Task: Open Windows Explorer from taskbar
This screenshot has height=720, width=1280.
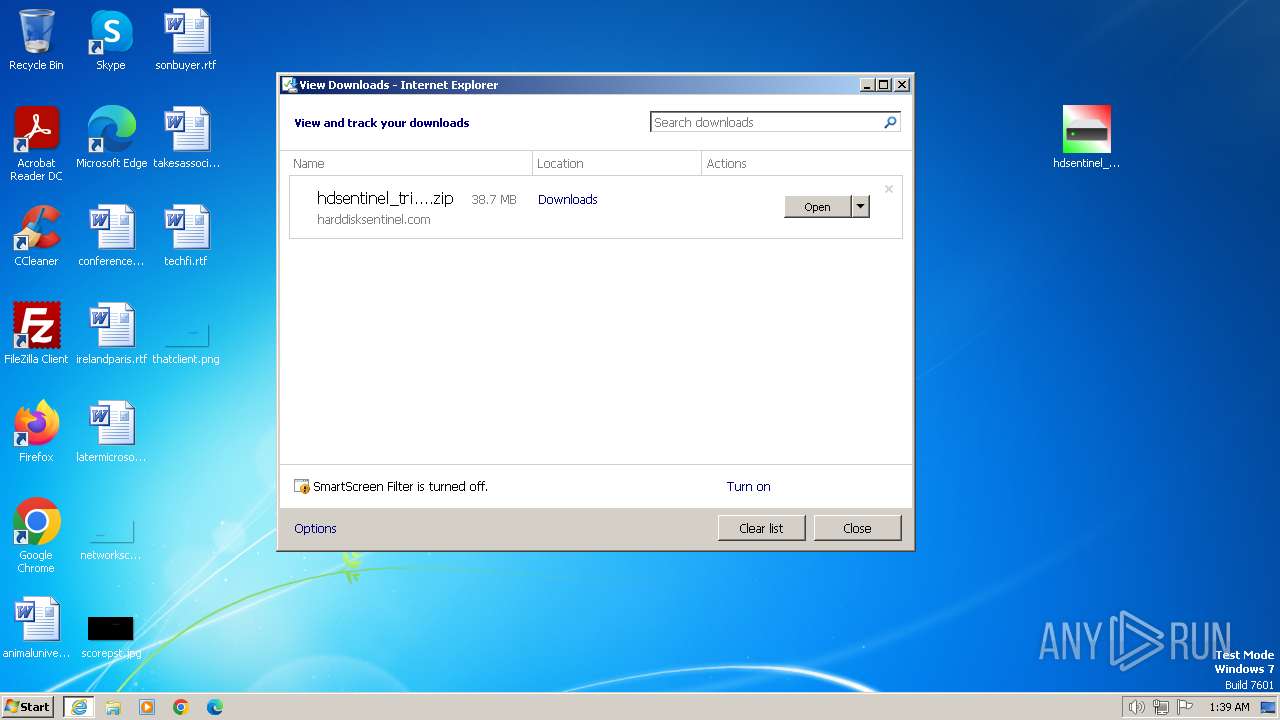Action: tap(113, 707)
